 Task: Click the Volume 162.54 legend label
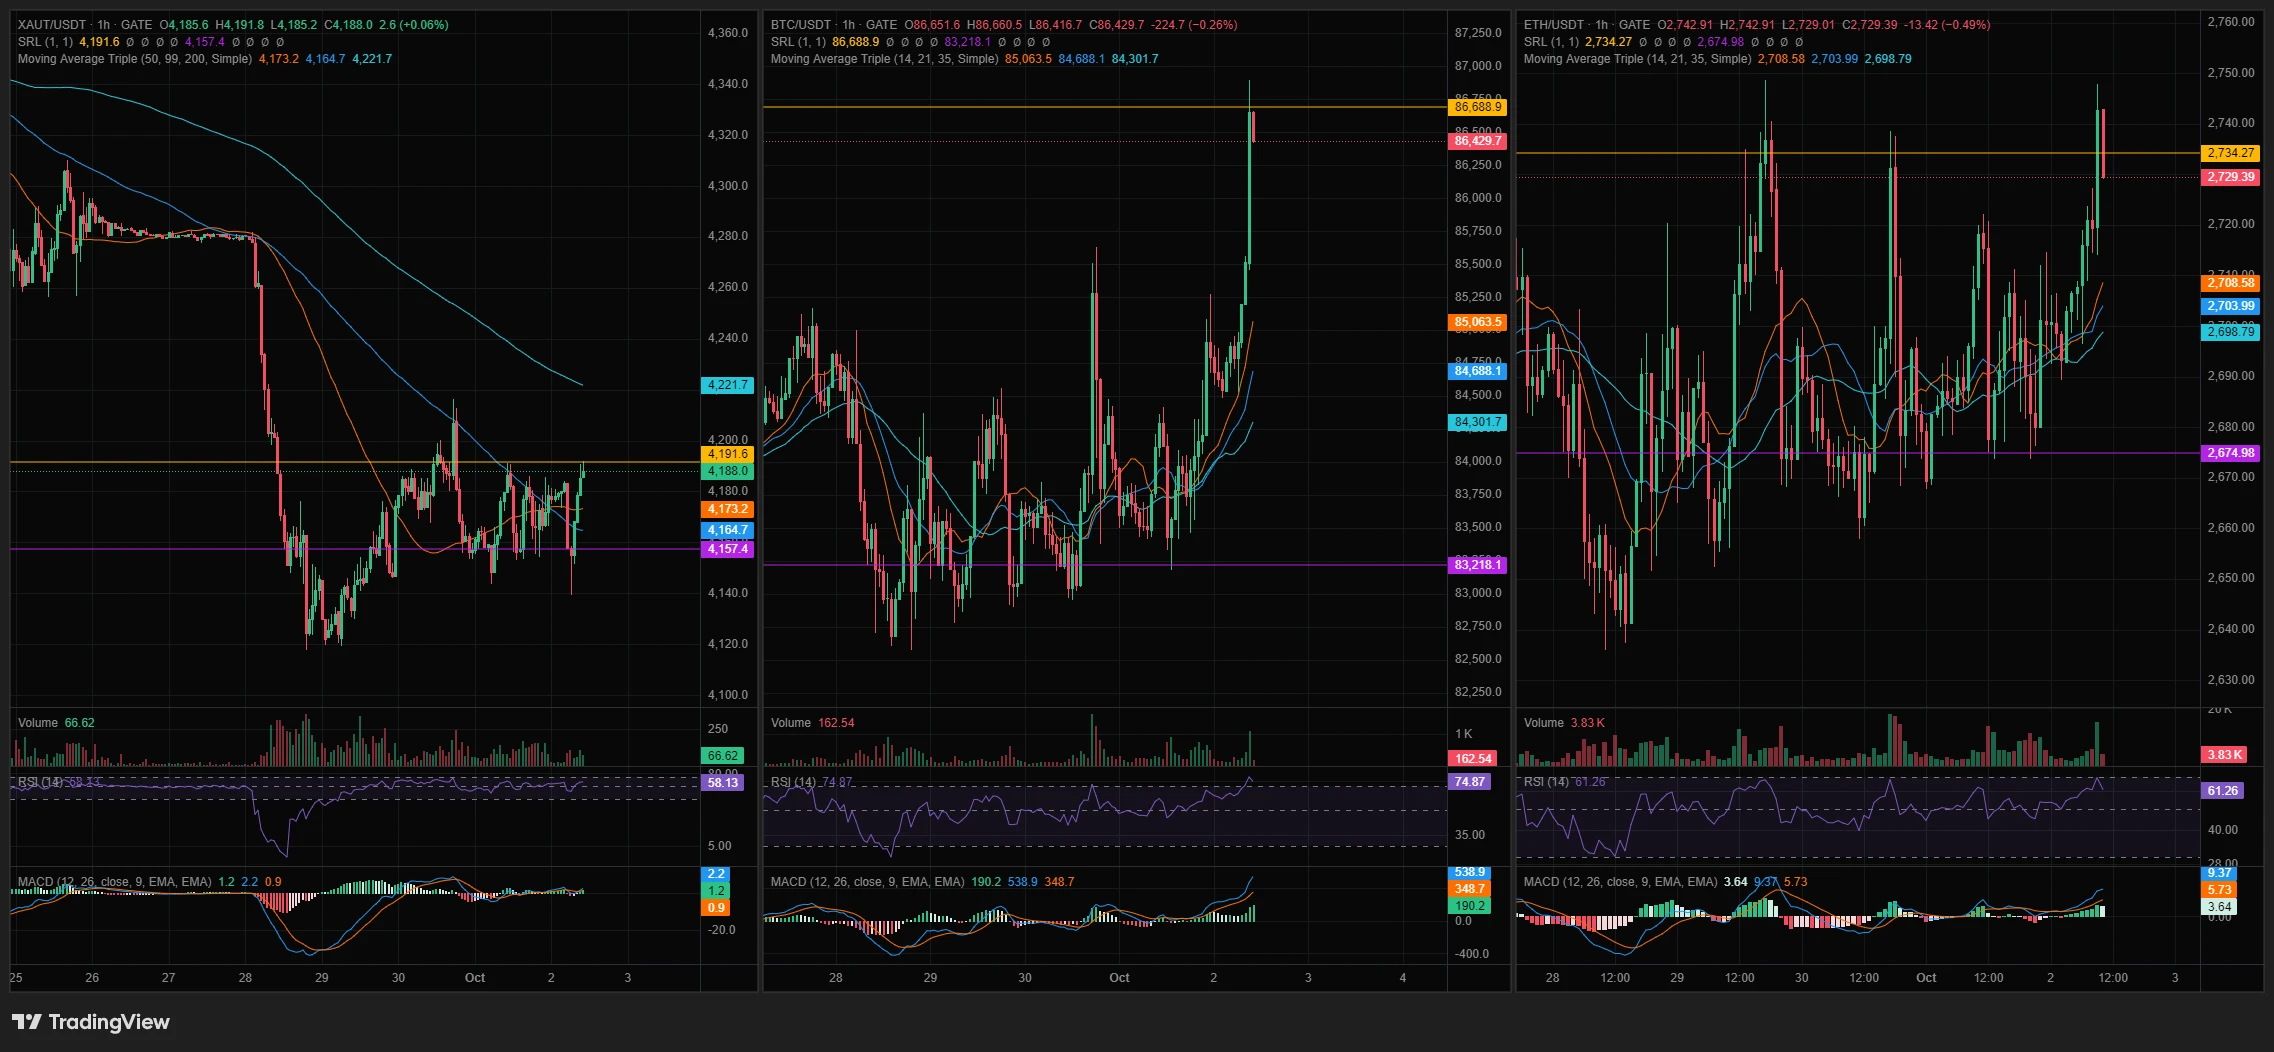tap(812, 723)
